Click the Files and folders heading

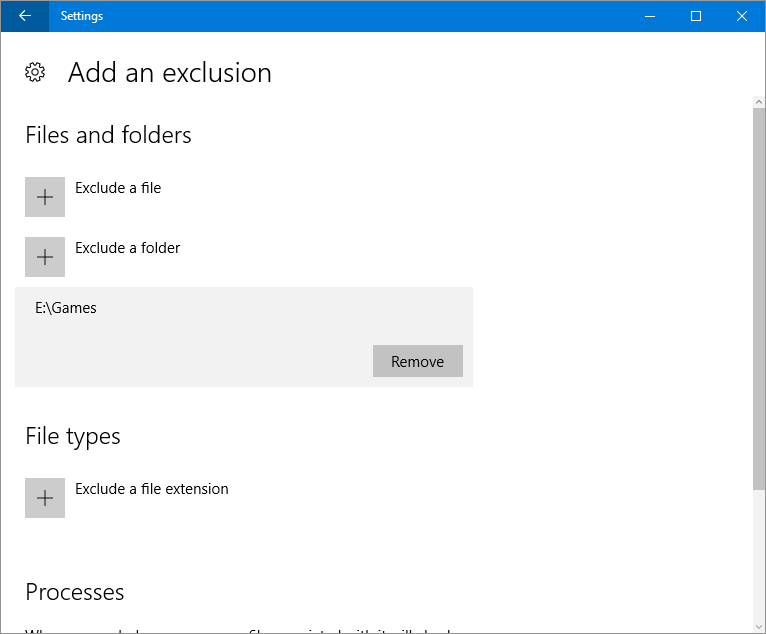[108, 135]
